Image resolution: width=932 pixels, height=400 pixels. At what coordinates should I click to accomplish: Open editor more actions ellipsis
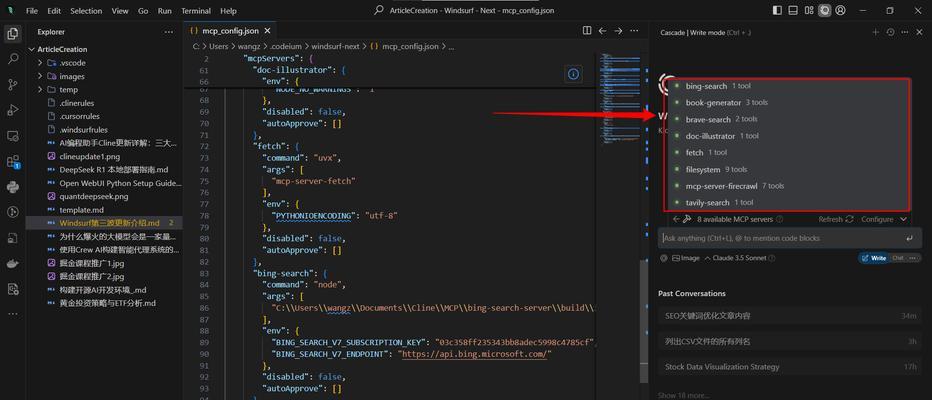[634, 30]
